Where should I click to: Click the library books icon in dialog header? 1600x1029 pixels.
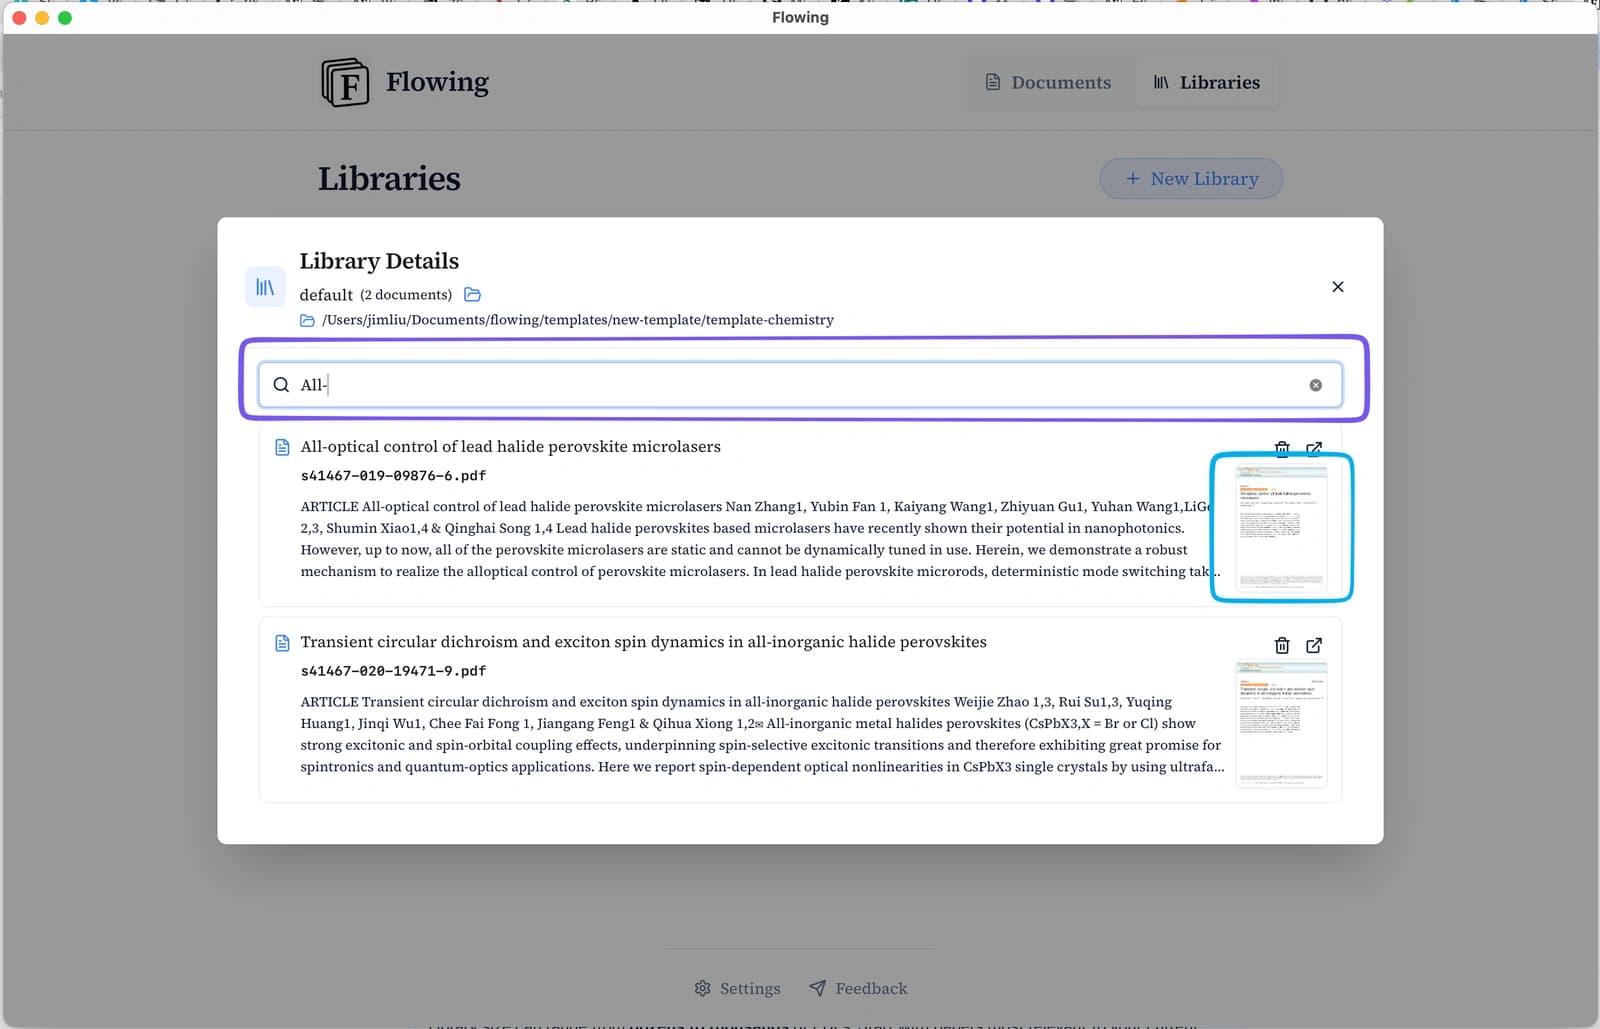pyautogui.click(x=265, y=287)
